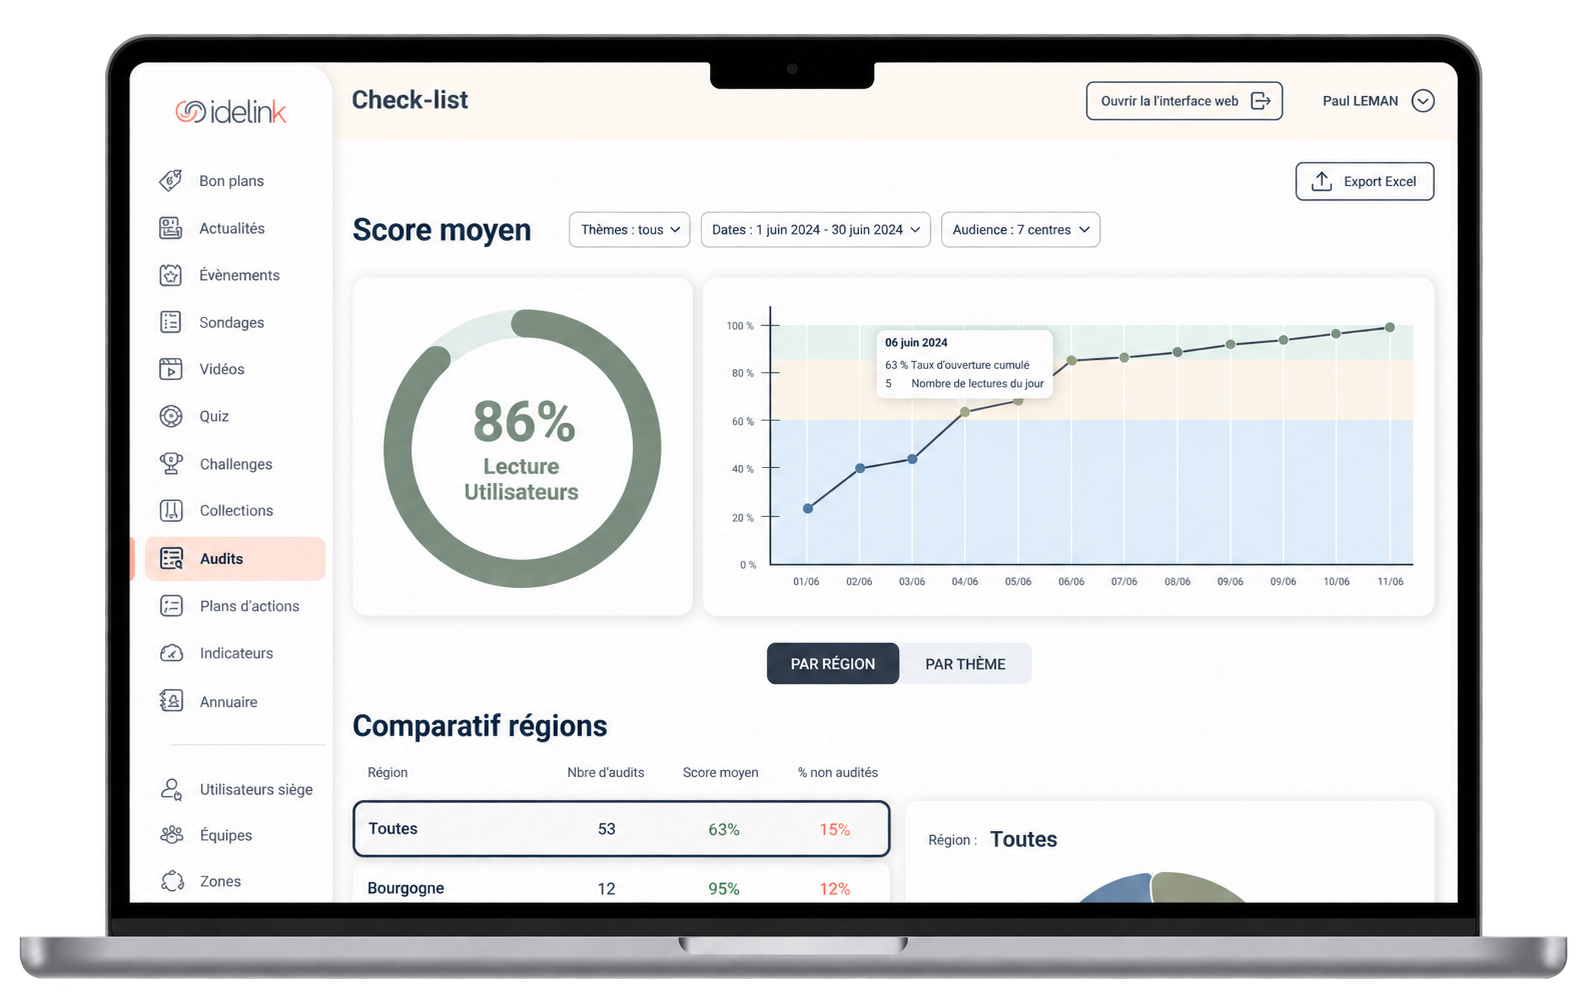Screen dimensions: 1586x992
Task: Click the Audits checklist icon
Action: click(x=171, y=558)
